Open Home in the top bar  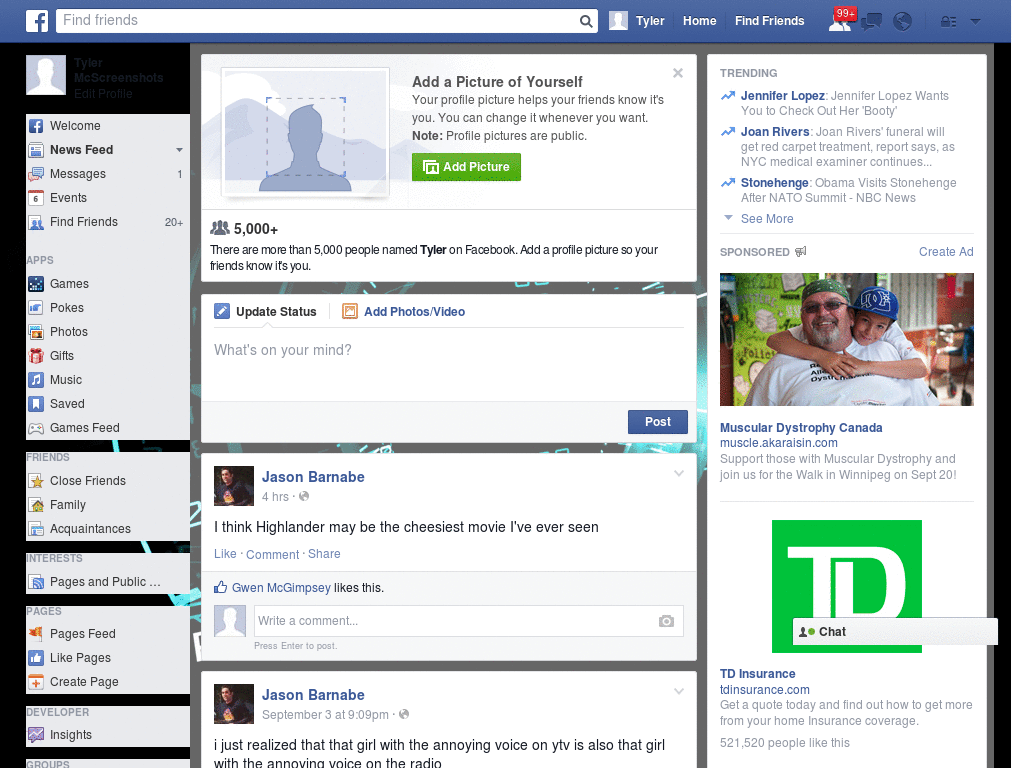click(x=699, y=21)
